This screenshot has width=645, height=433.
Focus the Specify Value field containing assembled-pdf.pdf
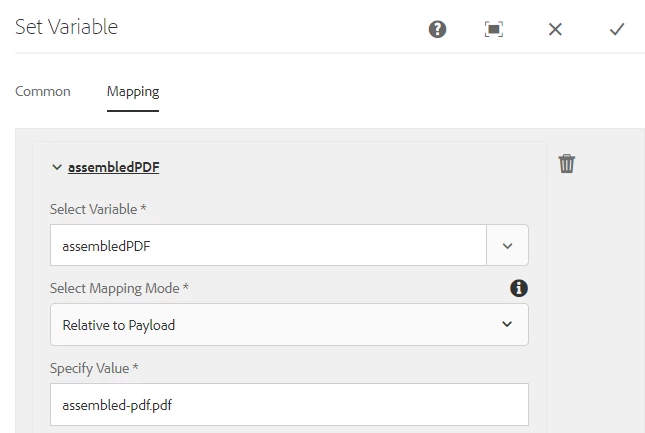coord(289,405)
